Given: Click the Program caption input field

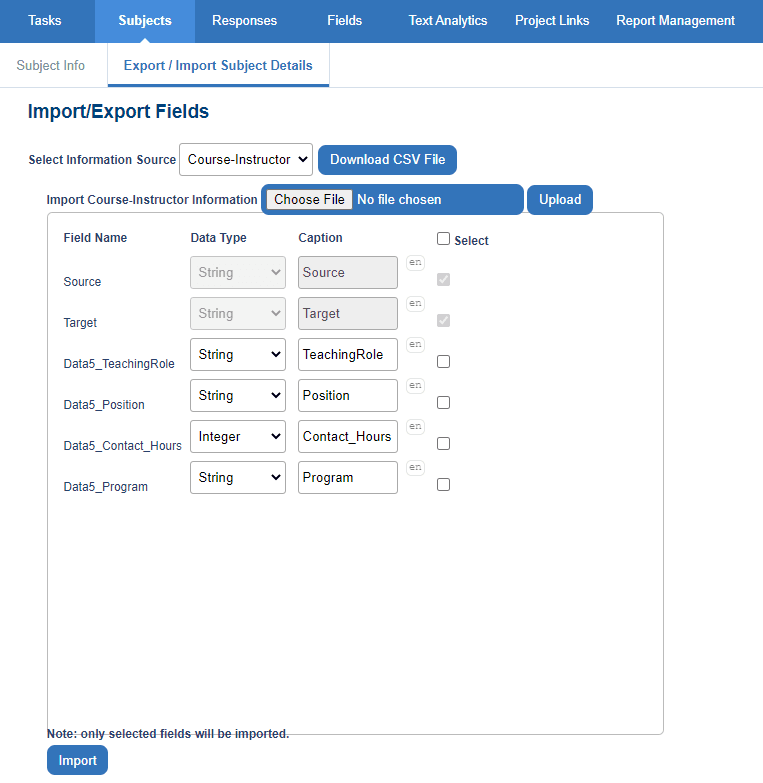Looking at the screenshot, I should click(348, 477).
